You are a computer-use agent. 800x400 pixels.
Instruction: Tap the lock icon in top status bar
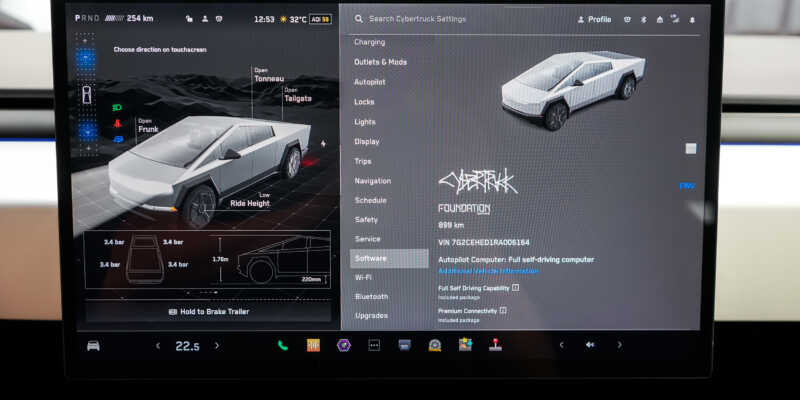[189, 19]
